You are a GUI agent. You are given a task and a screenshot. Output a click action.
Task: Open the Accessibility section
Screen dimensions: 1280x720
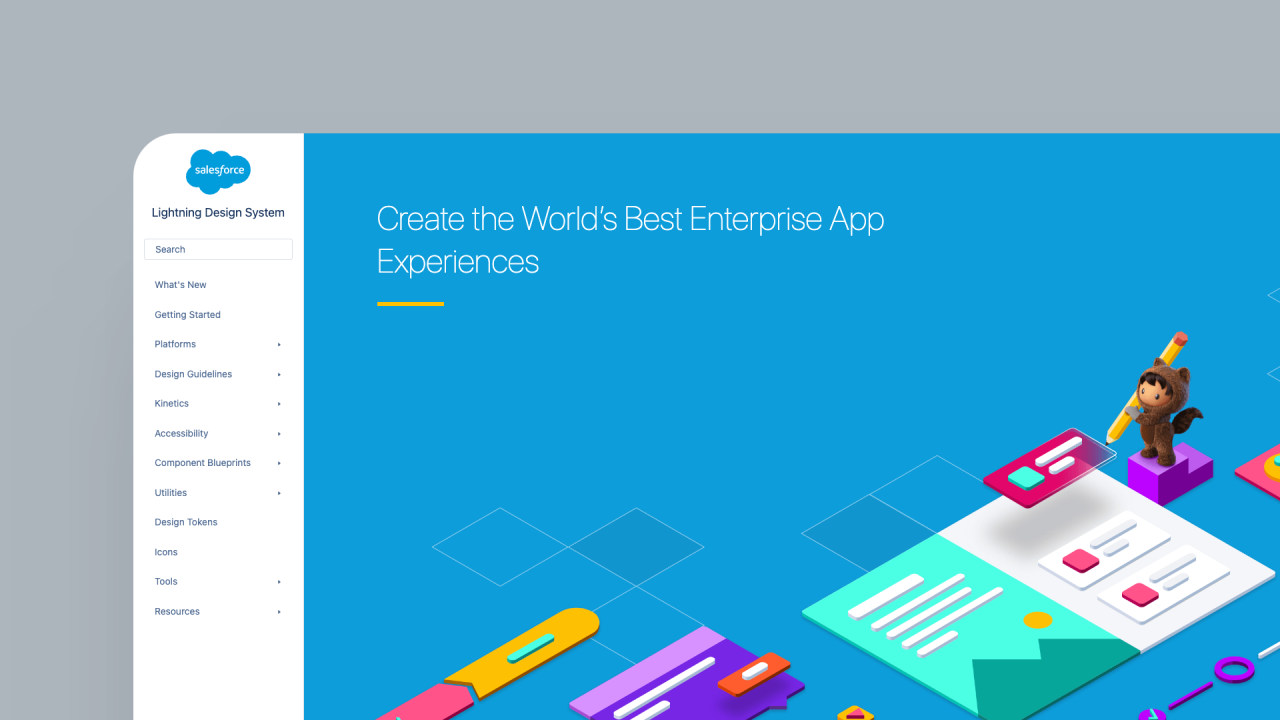pos(181,434)
